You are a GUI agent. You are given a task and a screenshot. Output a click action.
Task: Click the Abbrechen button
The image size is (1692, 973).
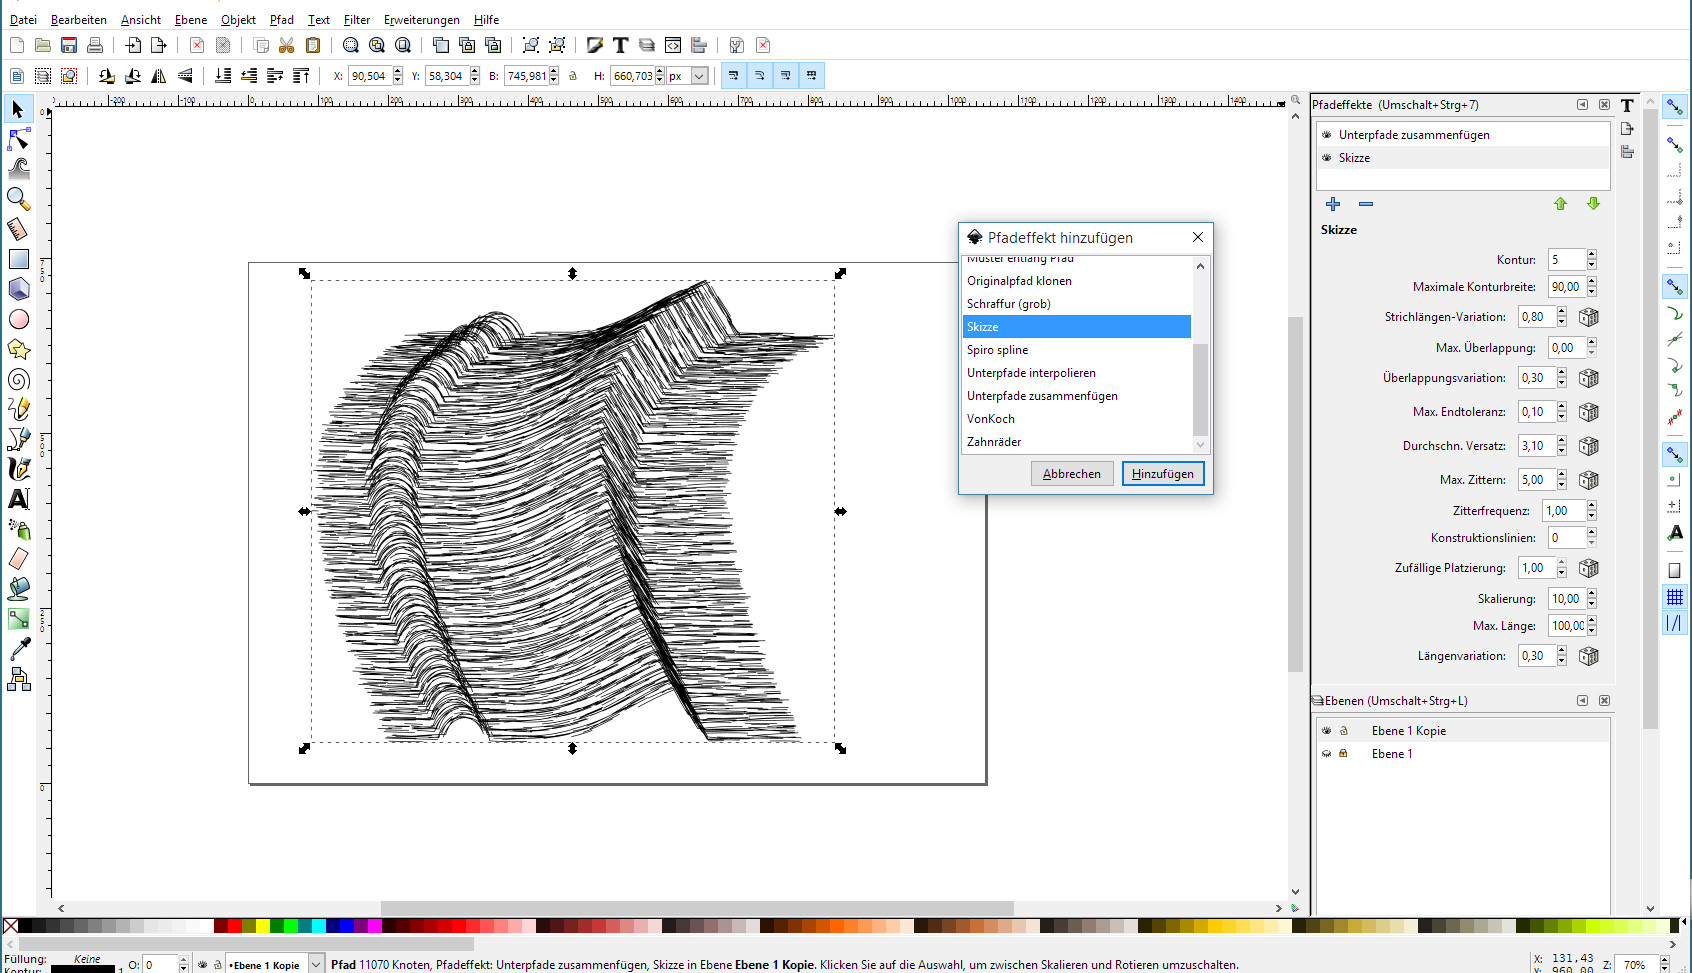click(1071, 474)
